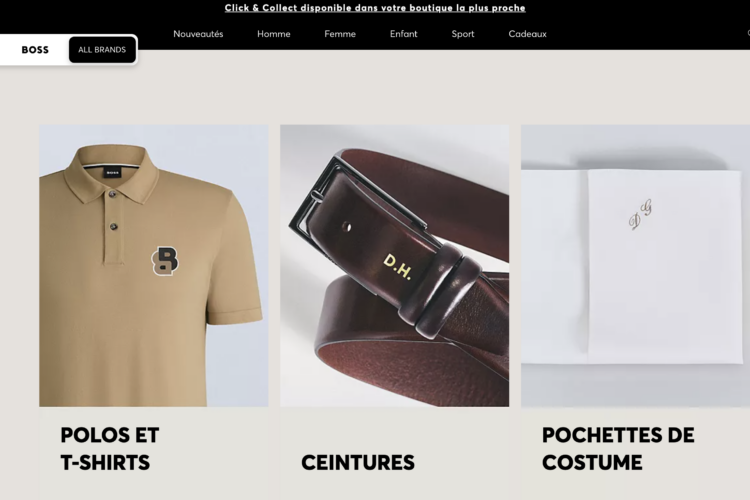
Task: Open the Homme menu
Action: coord(274,34)
